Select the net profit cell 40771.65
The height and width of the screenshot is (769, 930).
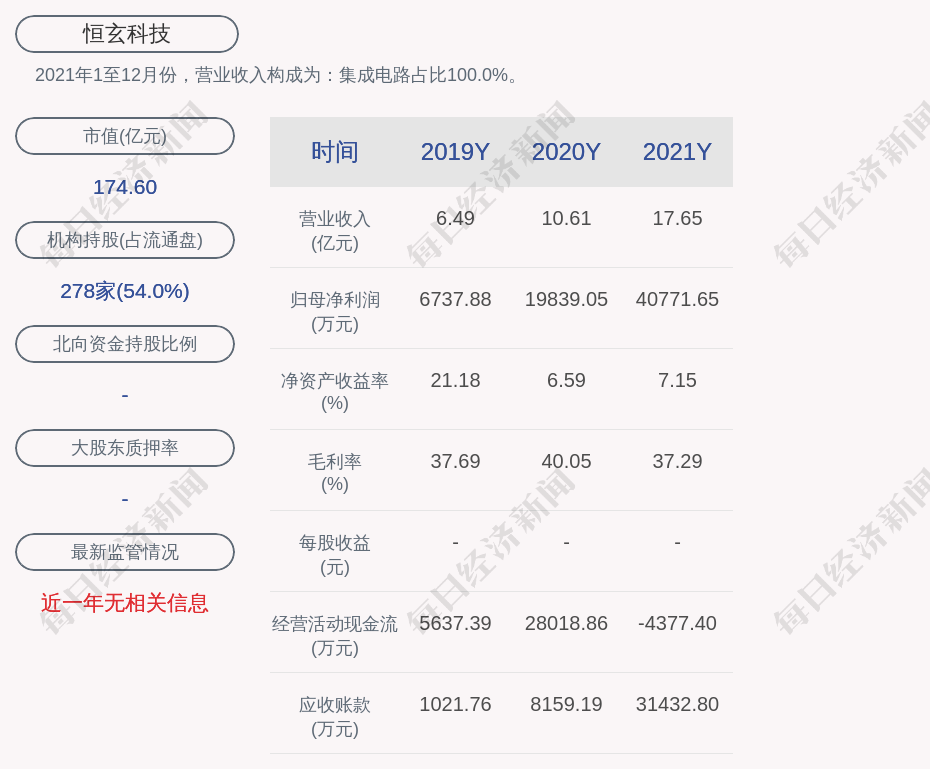(677, 299)
